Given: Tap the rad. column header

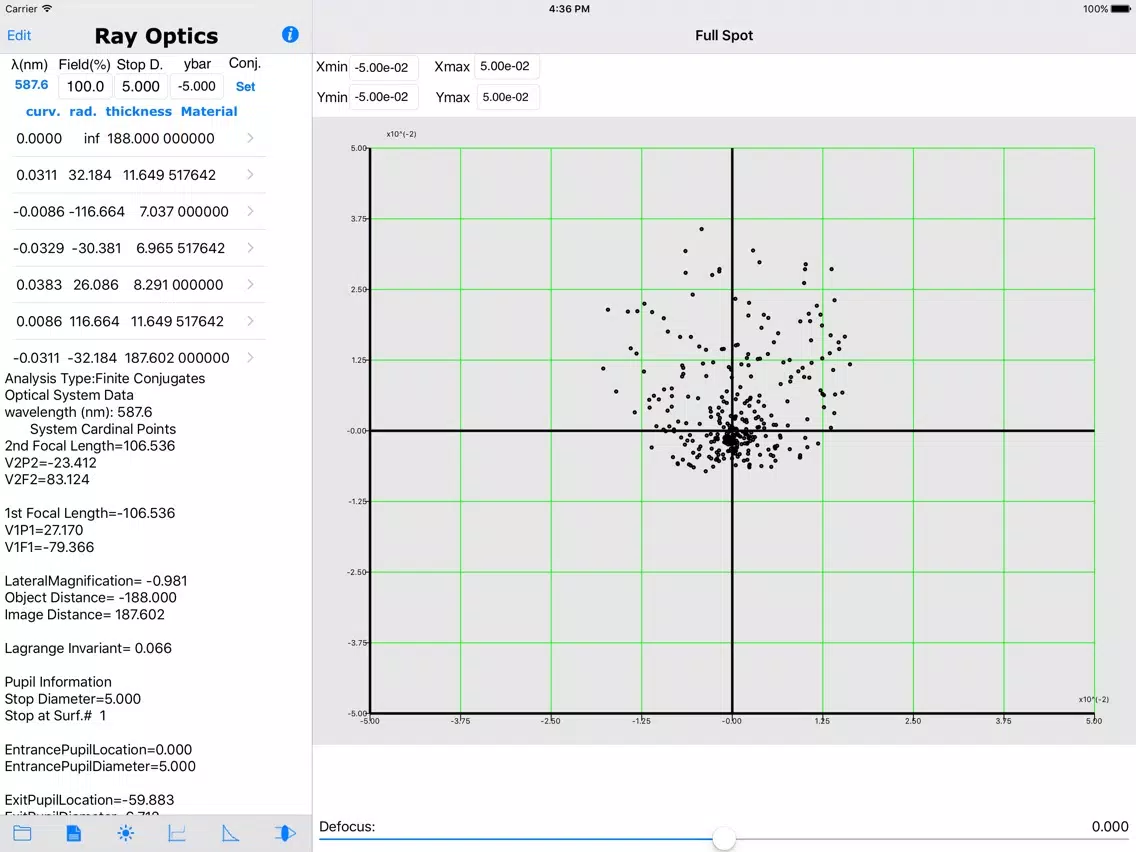Looking at the screenshot, I should point(83,111).
